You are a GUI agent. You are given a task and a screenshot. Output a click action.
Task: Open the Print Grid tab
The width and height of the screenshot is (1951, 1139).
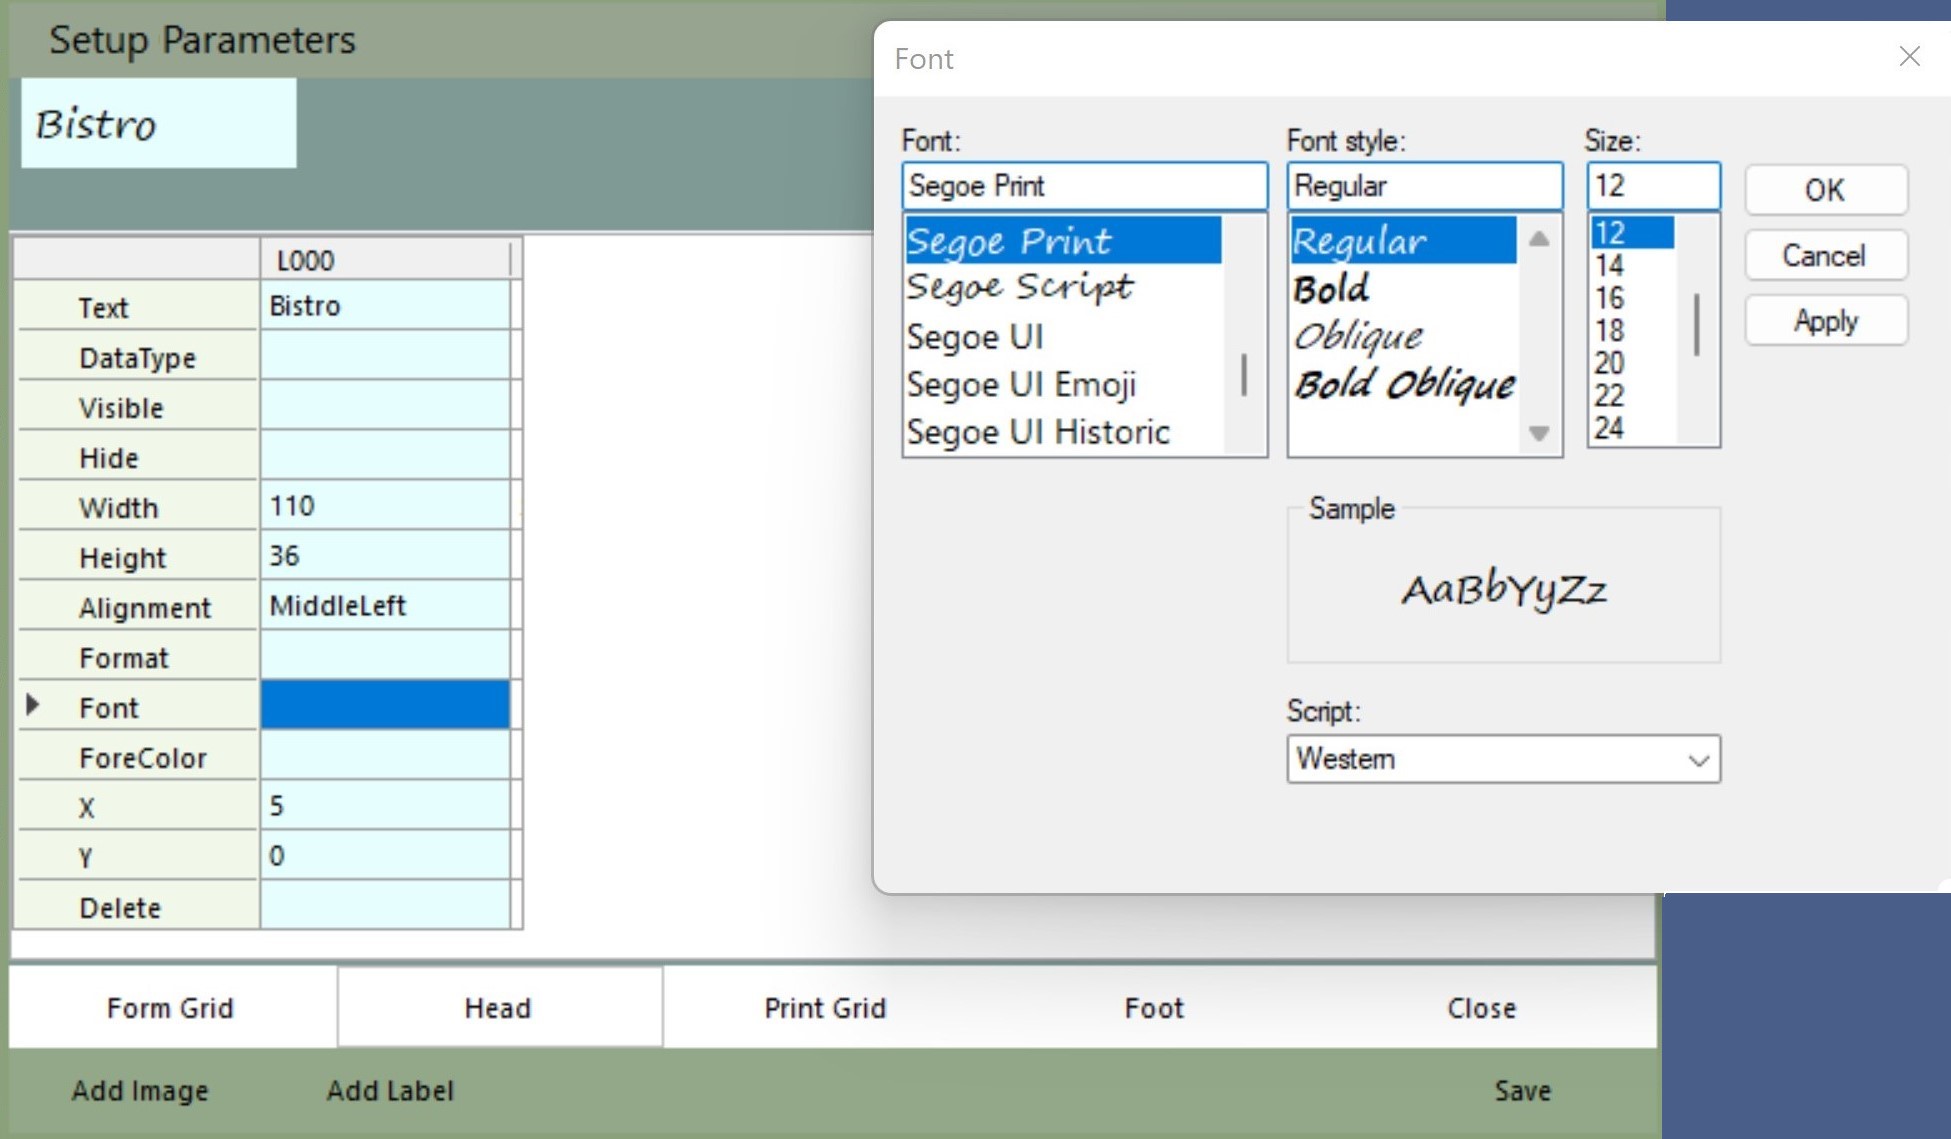tap(824, 1008)
